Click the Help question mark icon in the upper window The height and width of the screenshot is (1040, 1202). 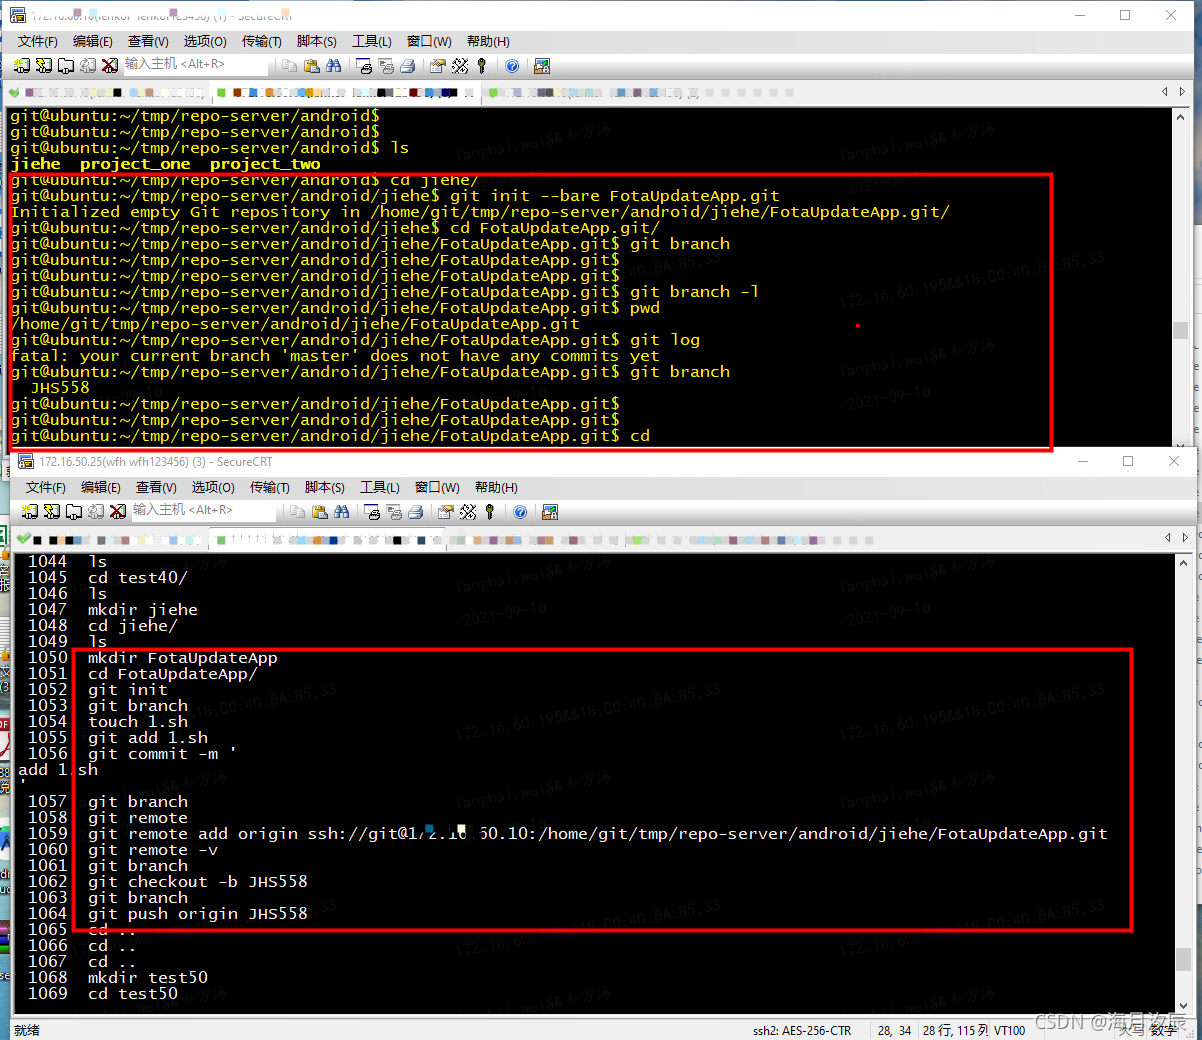point(512,66)
